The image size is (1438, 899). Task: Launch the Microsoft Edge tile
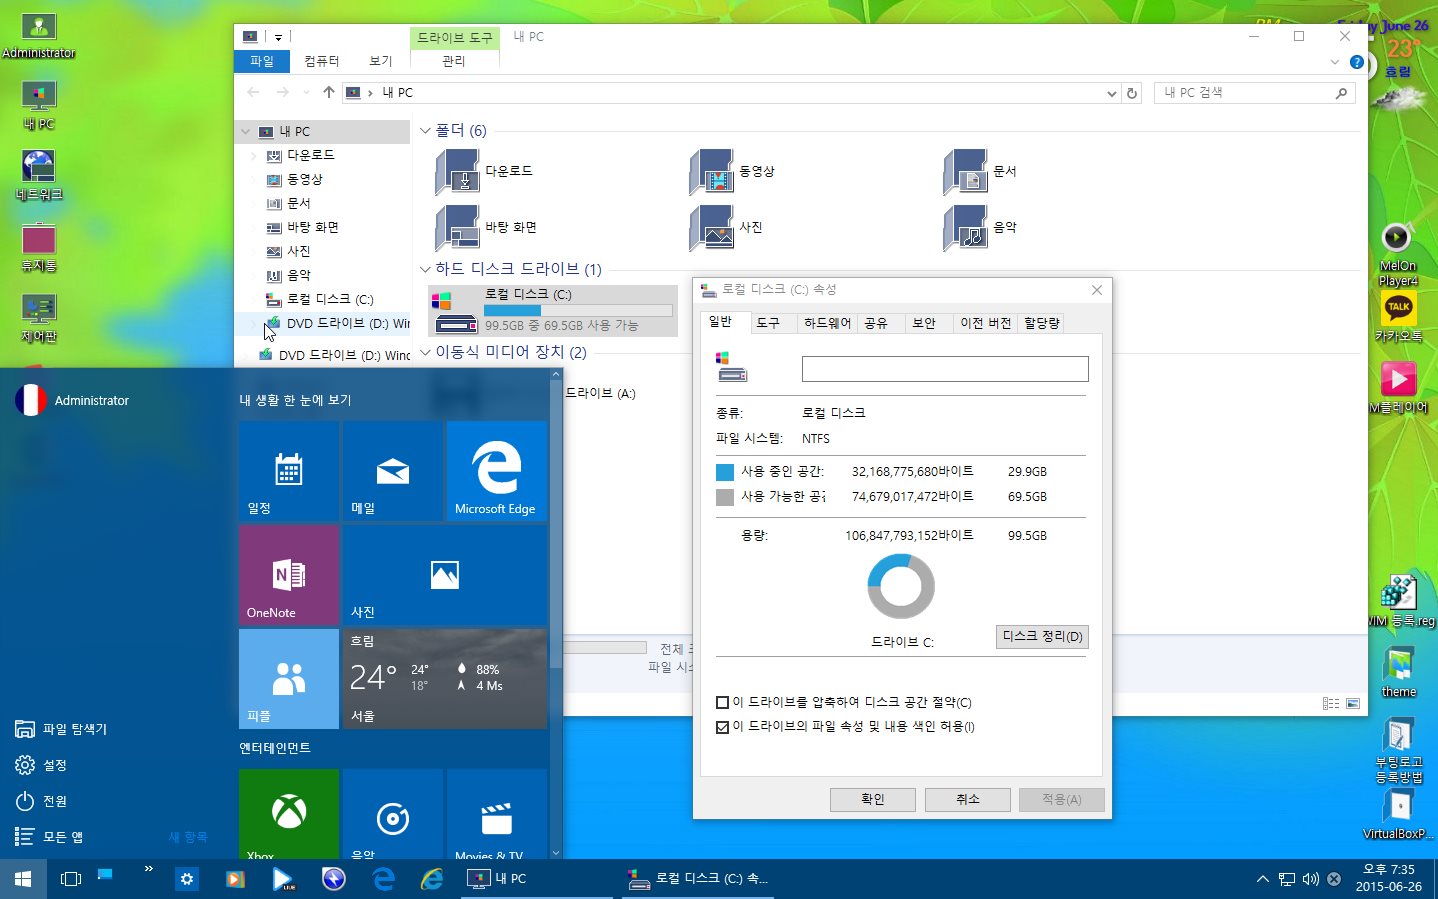coord(497,470)
